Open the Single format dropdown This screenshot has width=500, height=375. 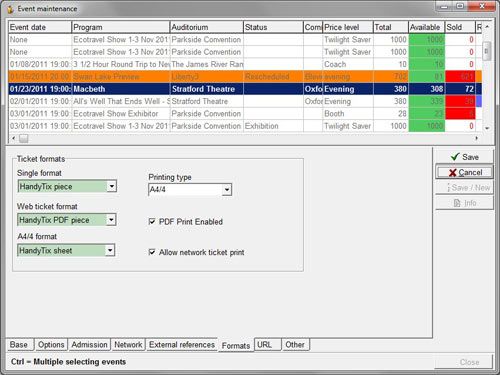click(x=112, y=186)
